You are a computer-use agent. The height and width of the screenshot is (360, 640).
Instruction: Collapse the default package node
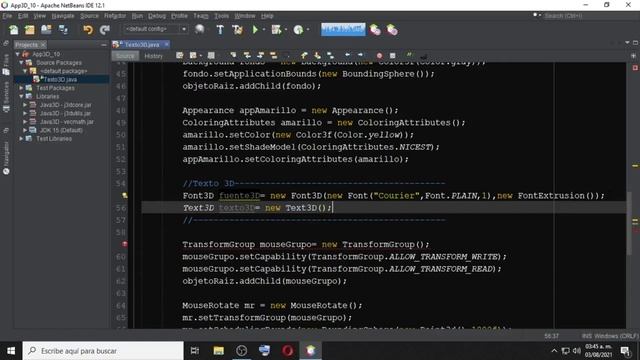pyautogui.click(x=25, y=71)
